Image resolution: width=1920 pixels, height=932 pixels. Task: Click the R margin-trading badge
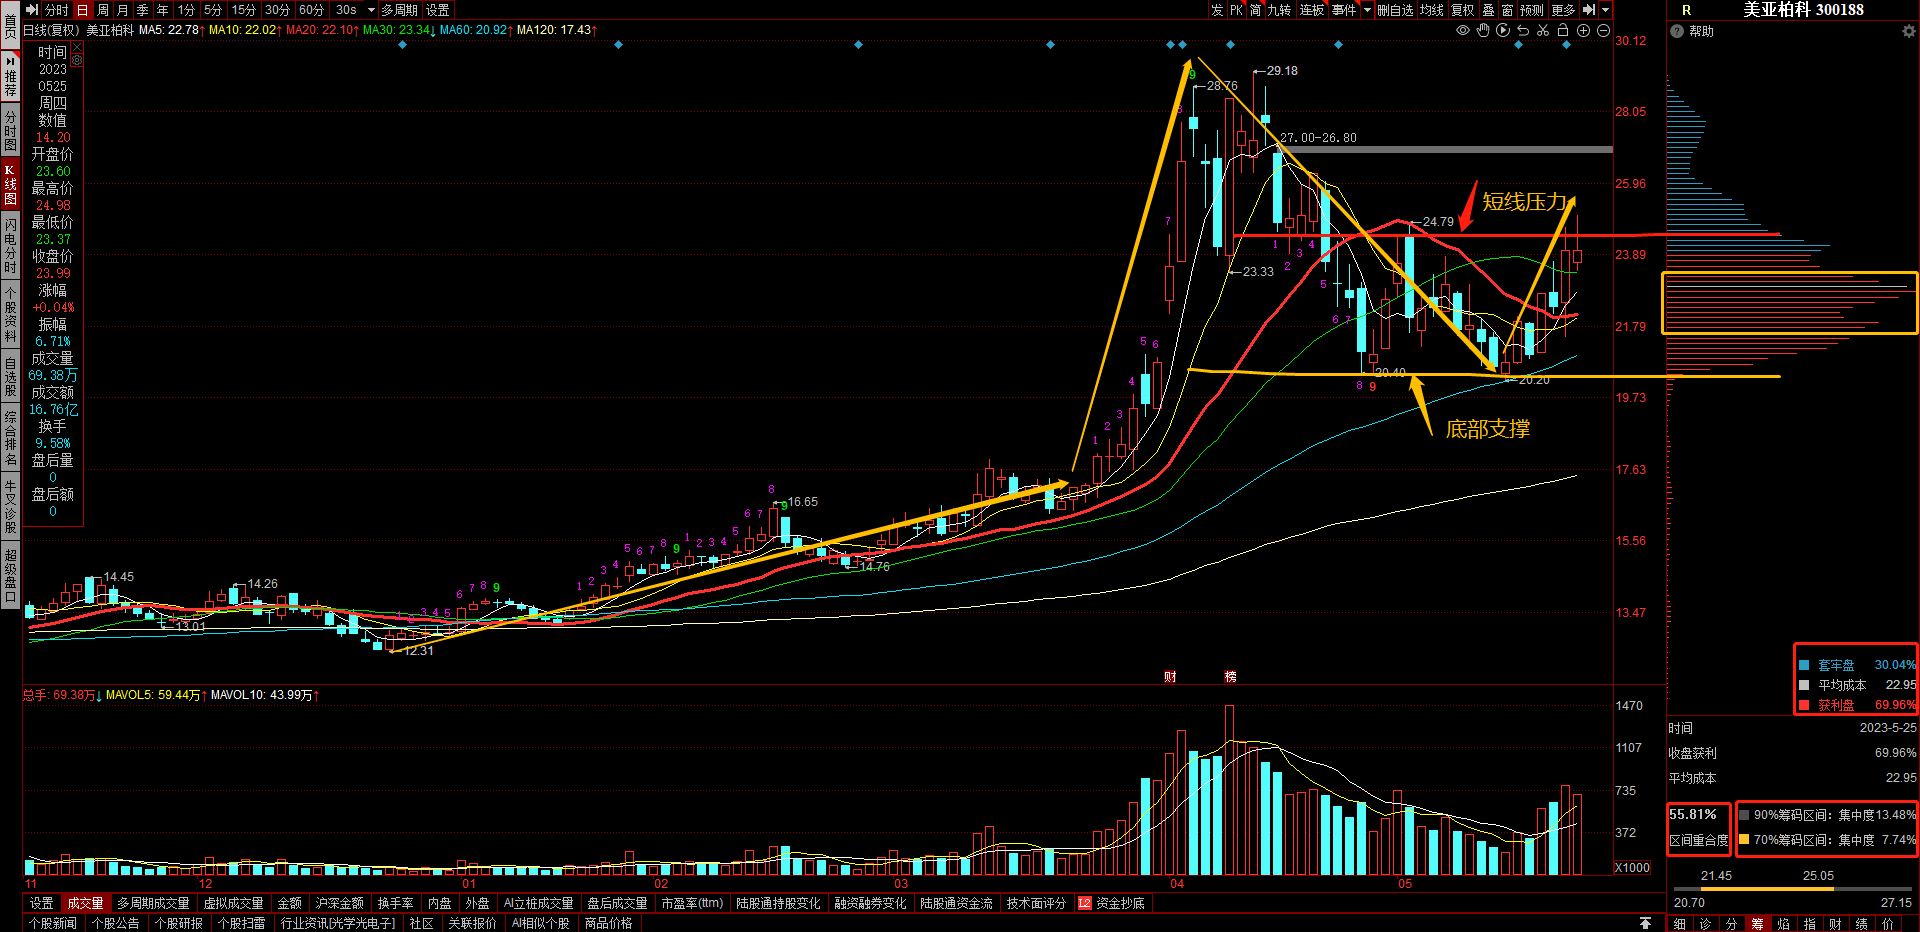(1686, 10)
